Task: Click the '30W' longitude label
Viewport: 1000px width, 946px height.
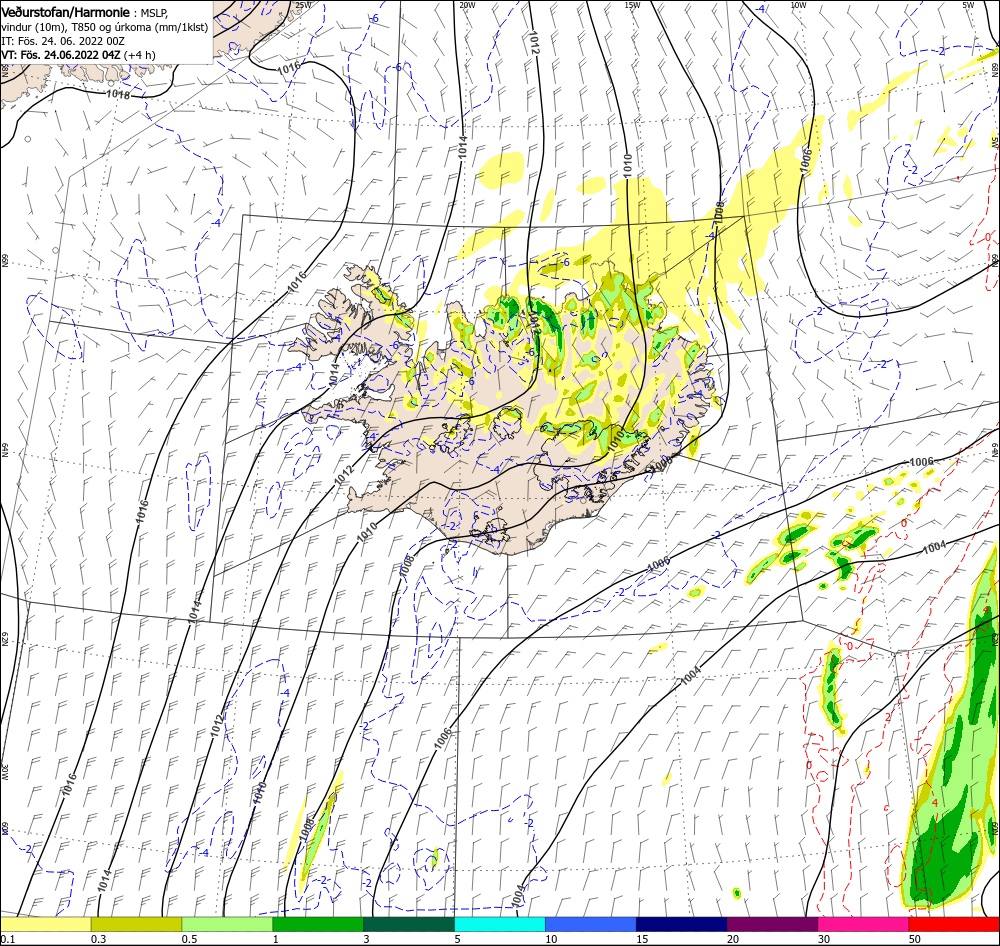Action: tap(4, 772)
